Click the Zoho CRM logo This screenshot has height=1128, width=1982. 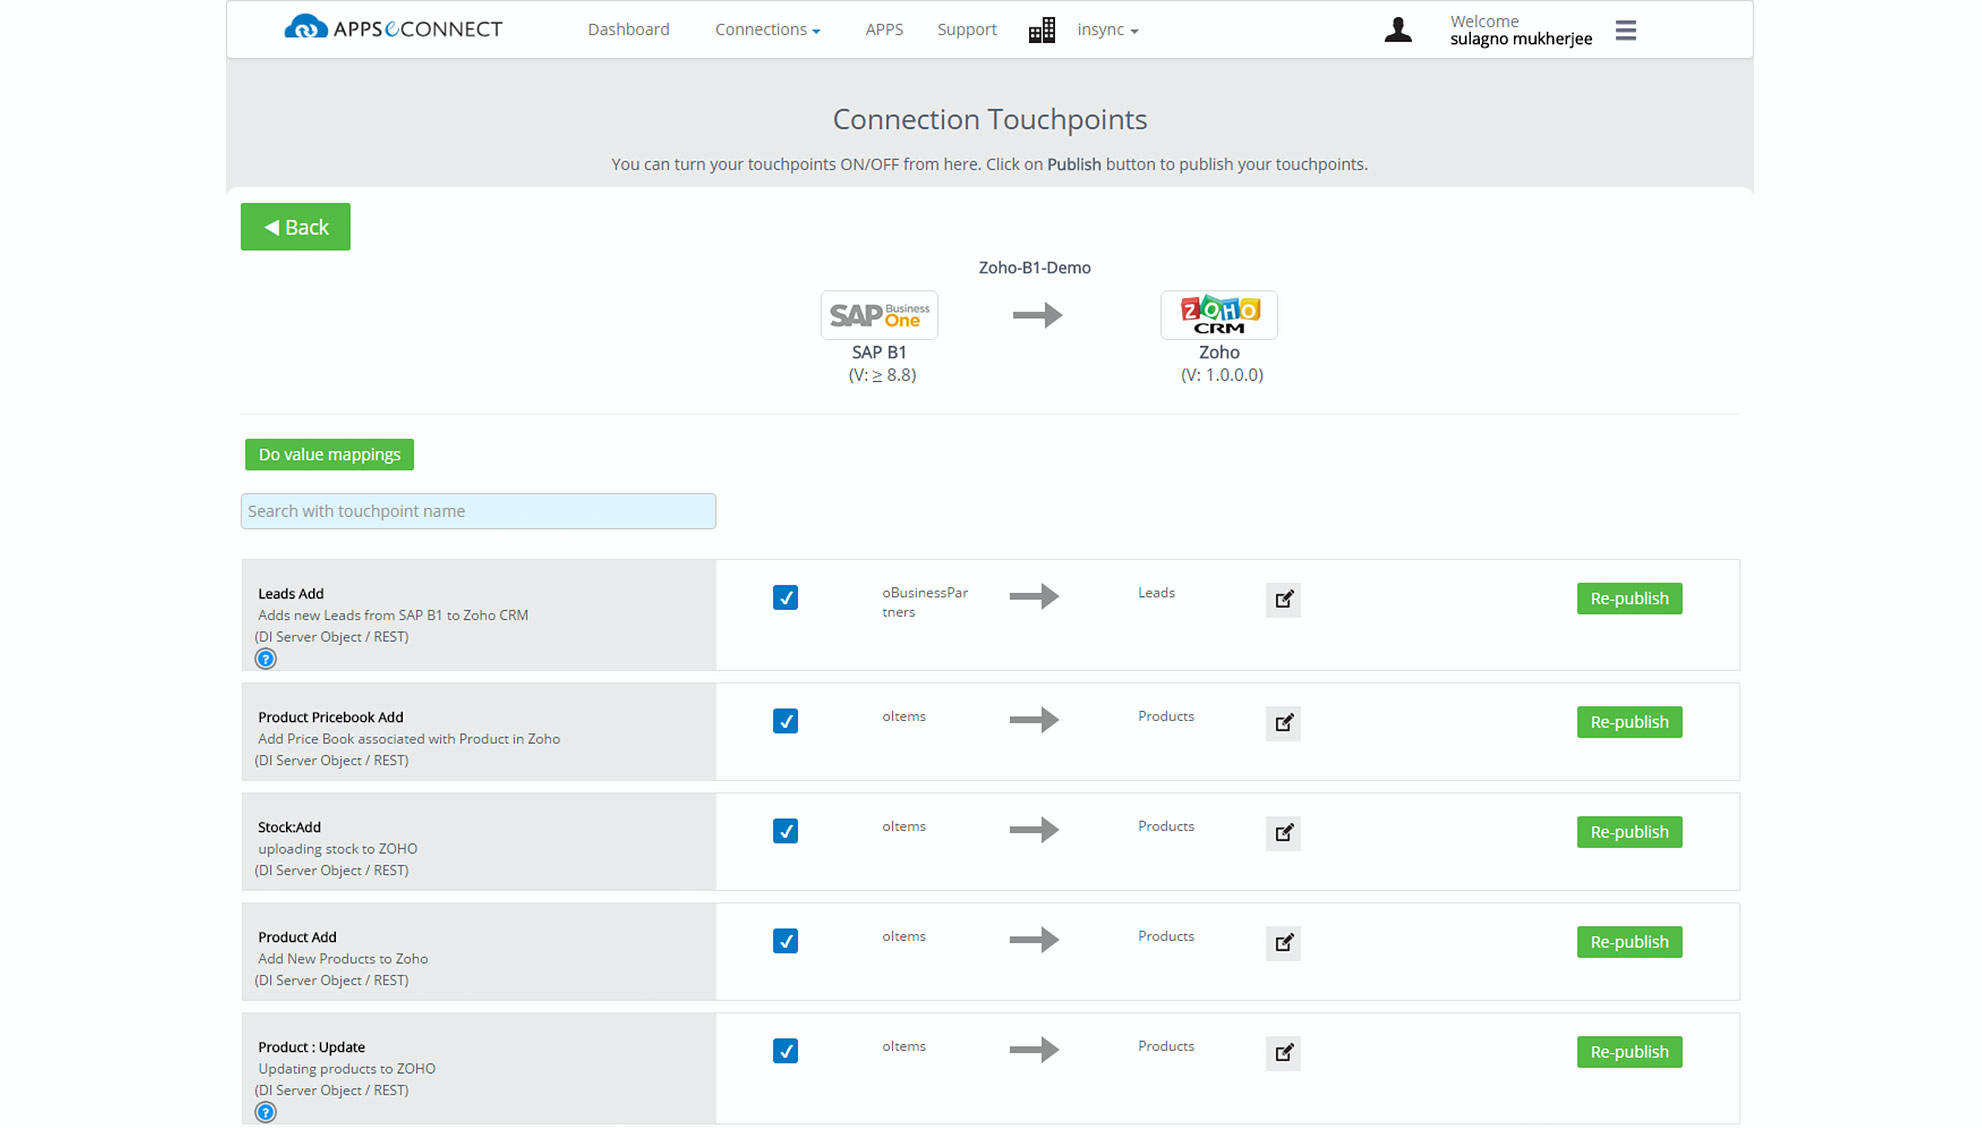tap(1219, 315)
